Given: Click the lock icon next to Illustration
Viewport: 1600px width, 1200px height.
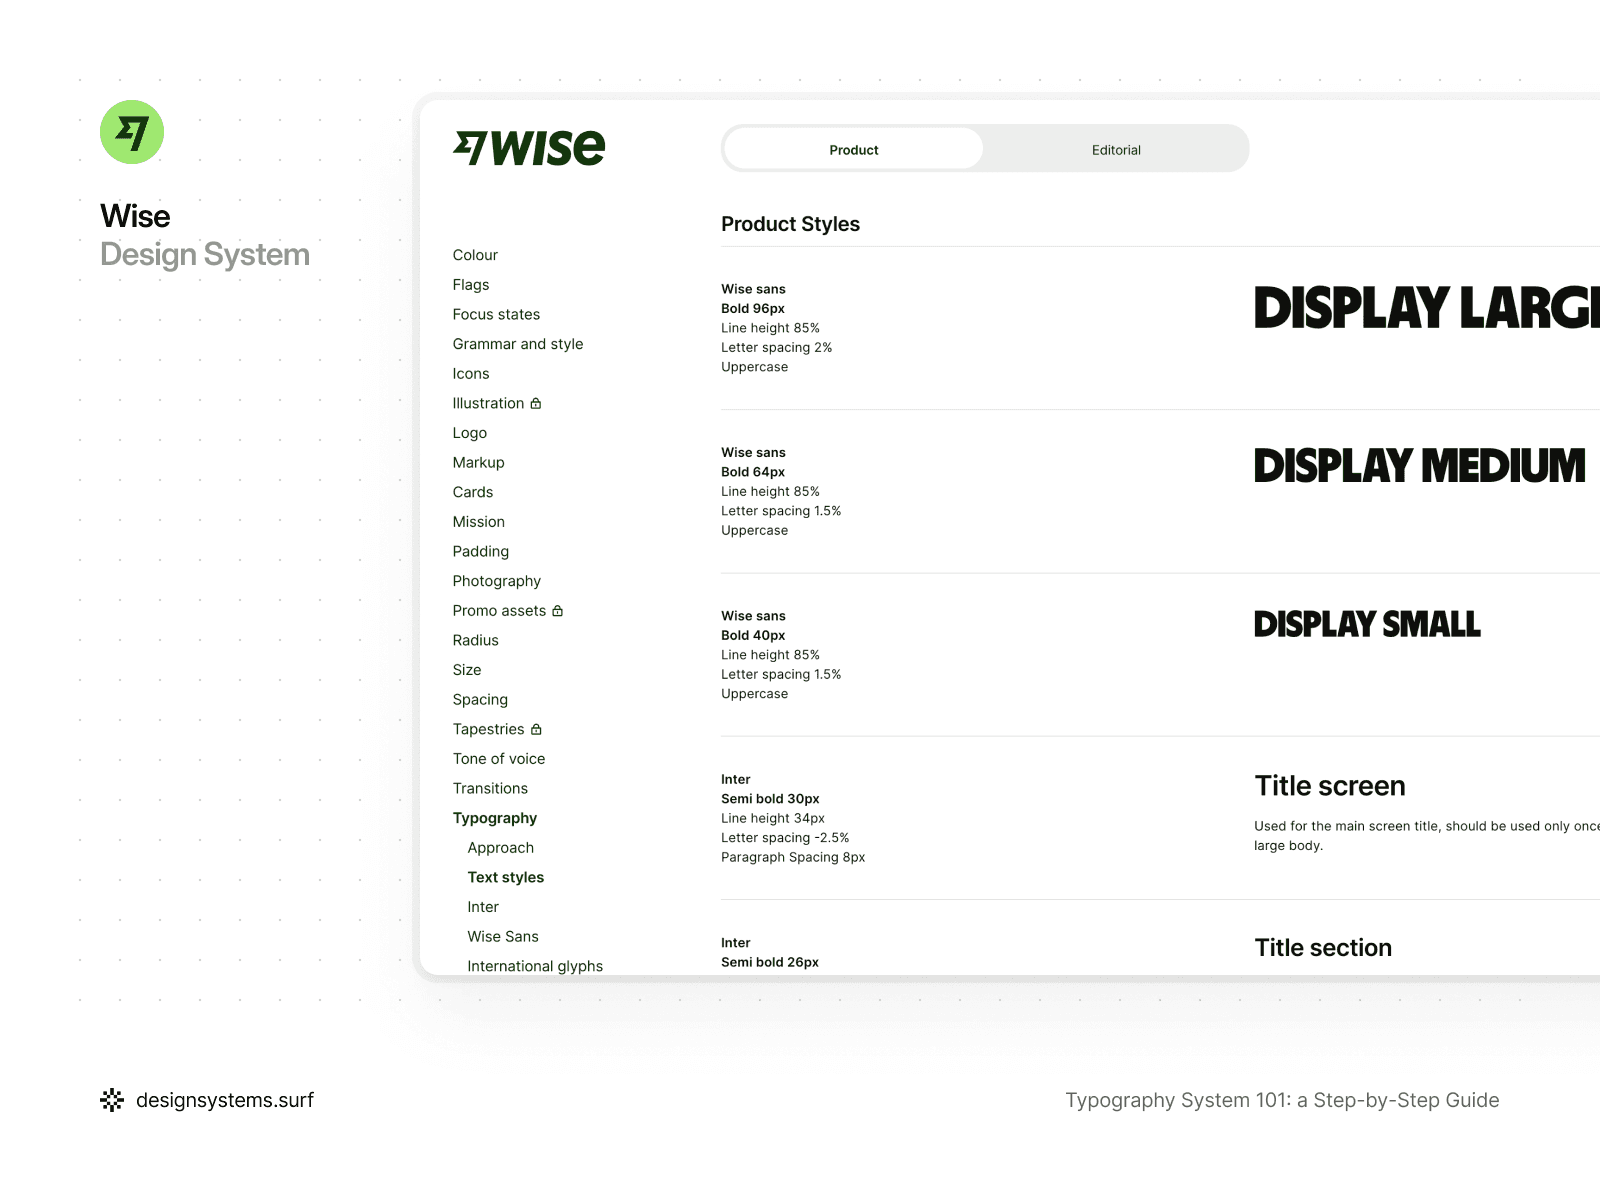Looking at the screenshot, I should (536, 403).
